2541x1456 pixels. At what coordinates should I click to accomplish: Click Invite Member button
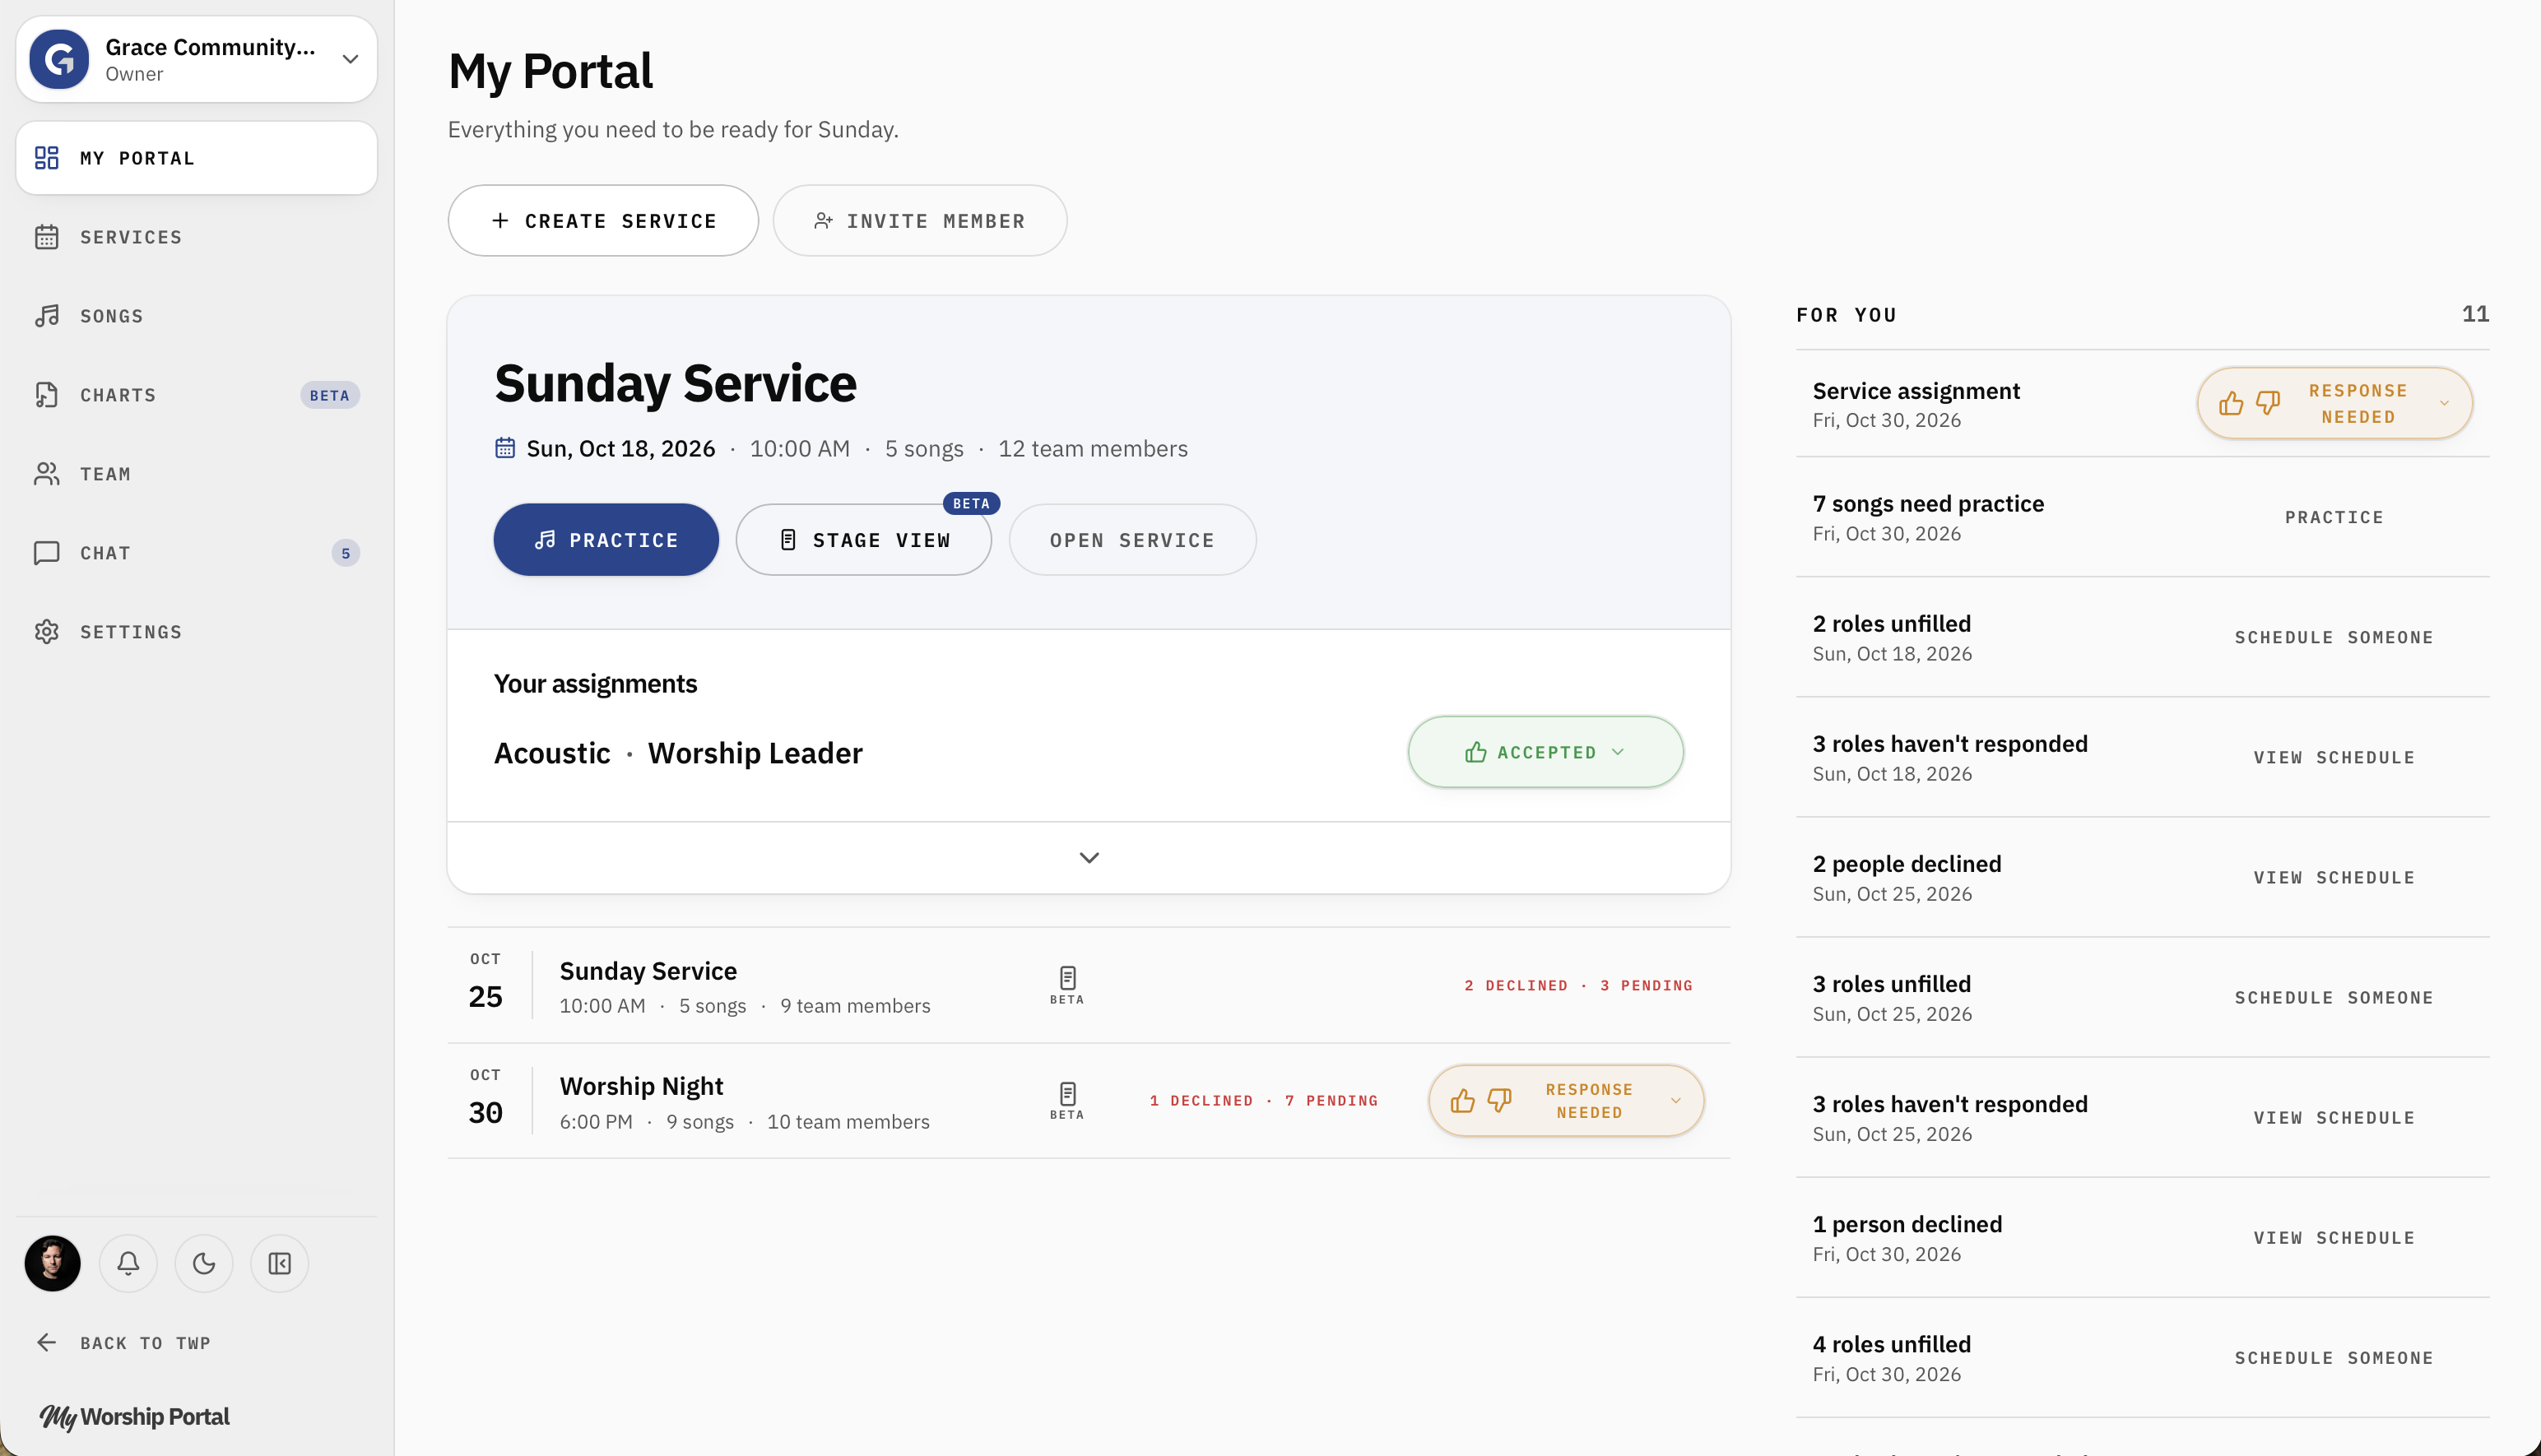point(919,221)
